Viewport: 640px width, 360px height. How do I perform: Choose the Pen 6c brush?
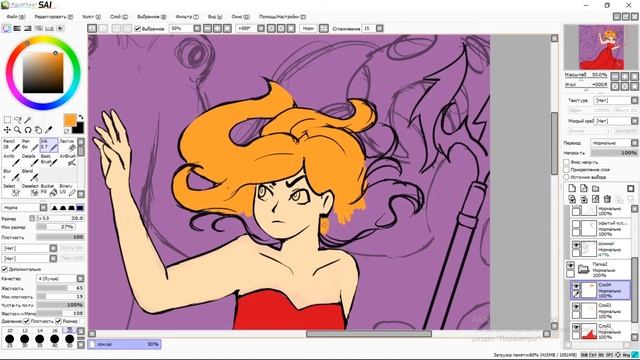(30, 145)
